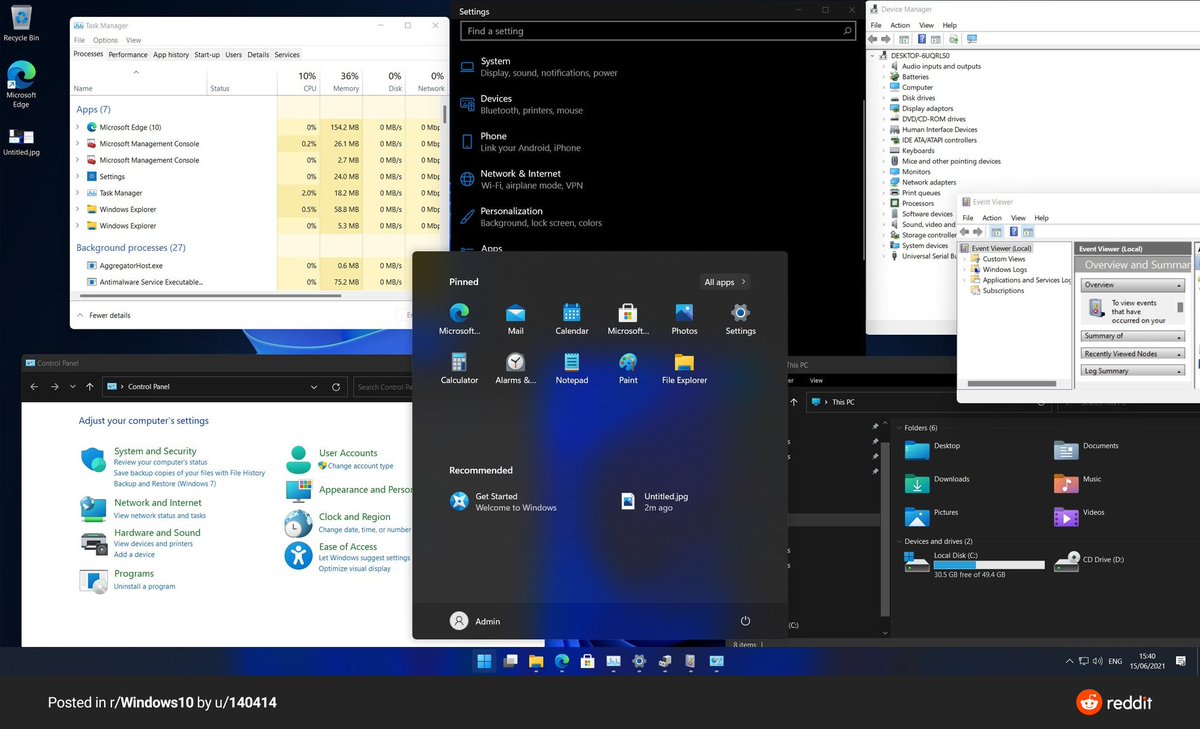Launch Calculator from Start menu

point(460,368)
